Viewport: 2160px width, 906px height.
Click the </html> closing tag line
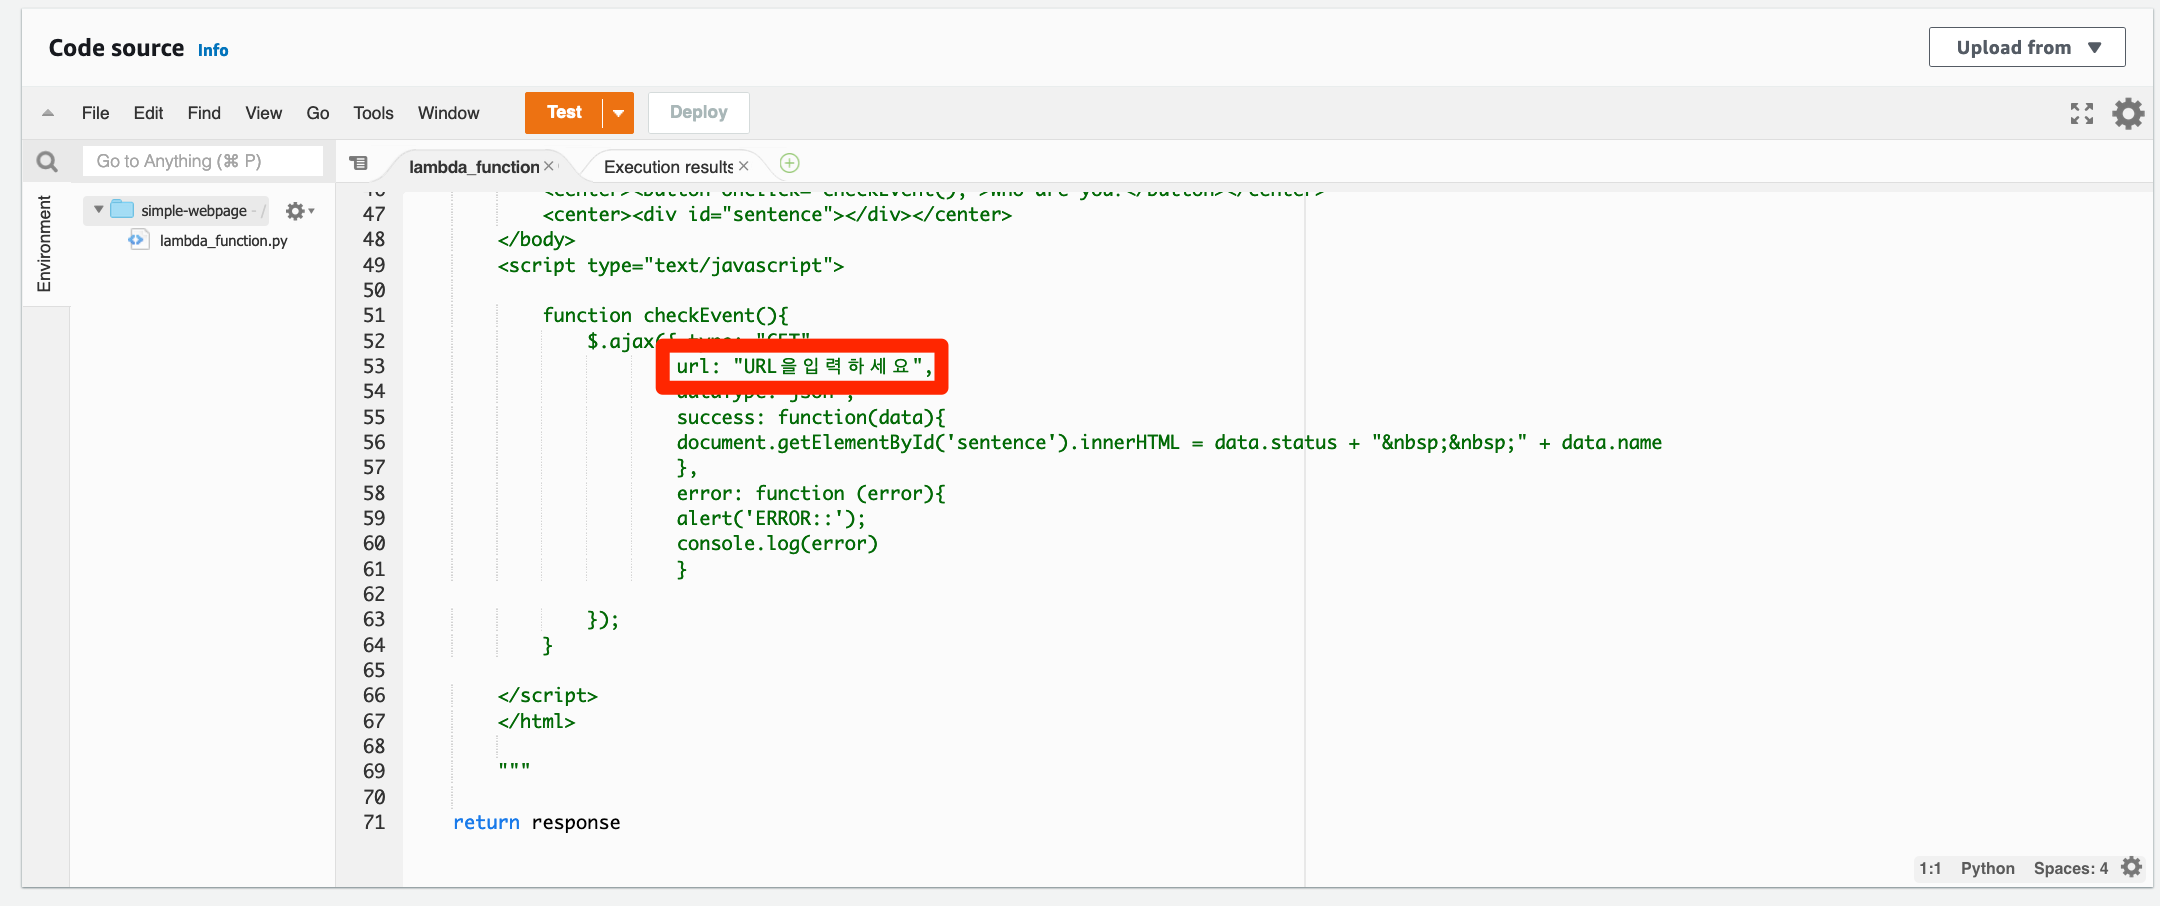[x=536, y=721]
